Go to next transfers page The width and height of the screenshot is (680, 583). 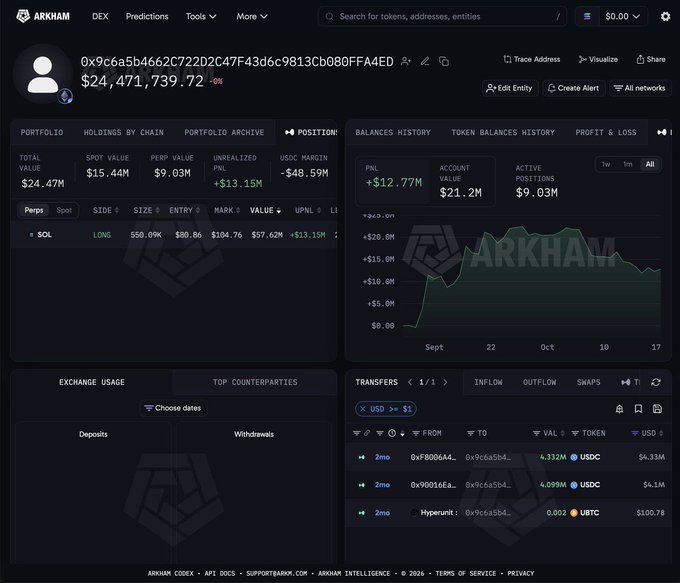[x=445, y=382]
